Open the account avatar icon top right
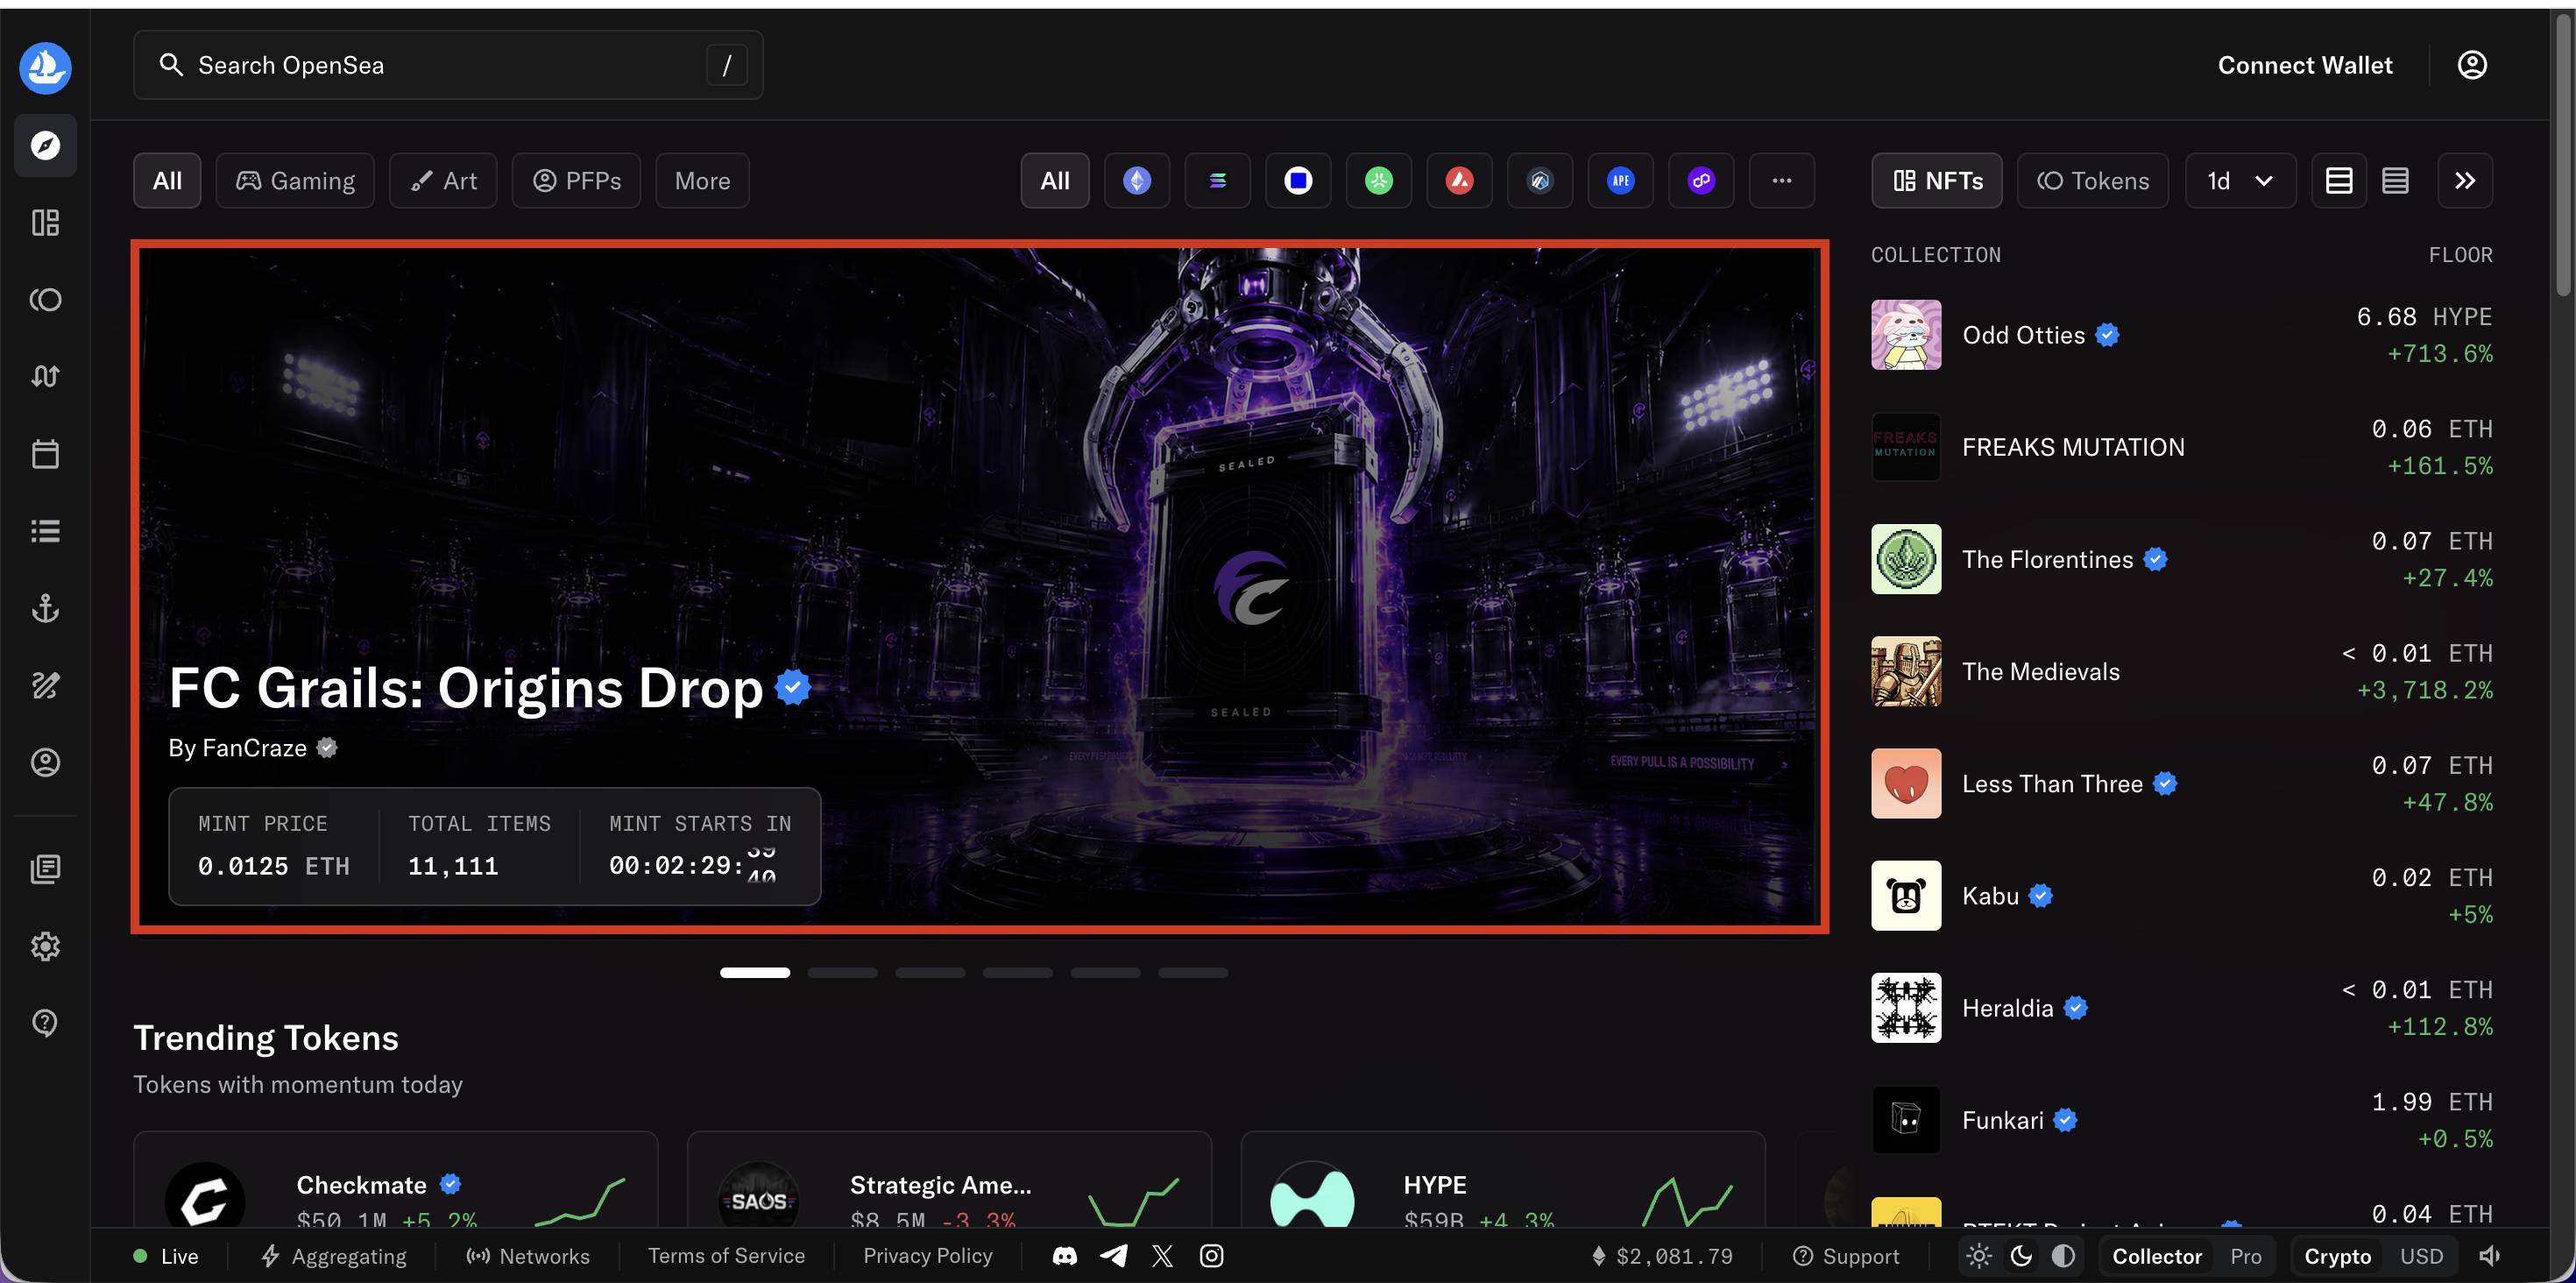 tap(2472, 65)
